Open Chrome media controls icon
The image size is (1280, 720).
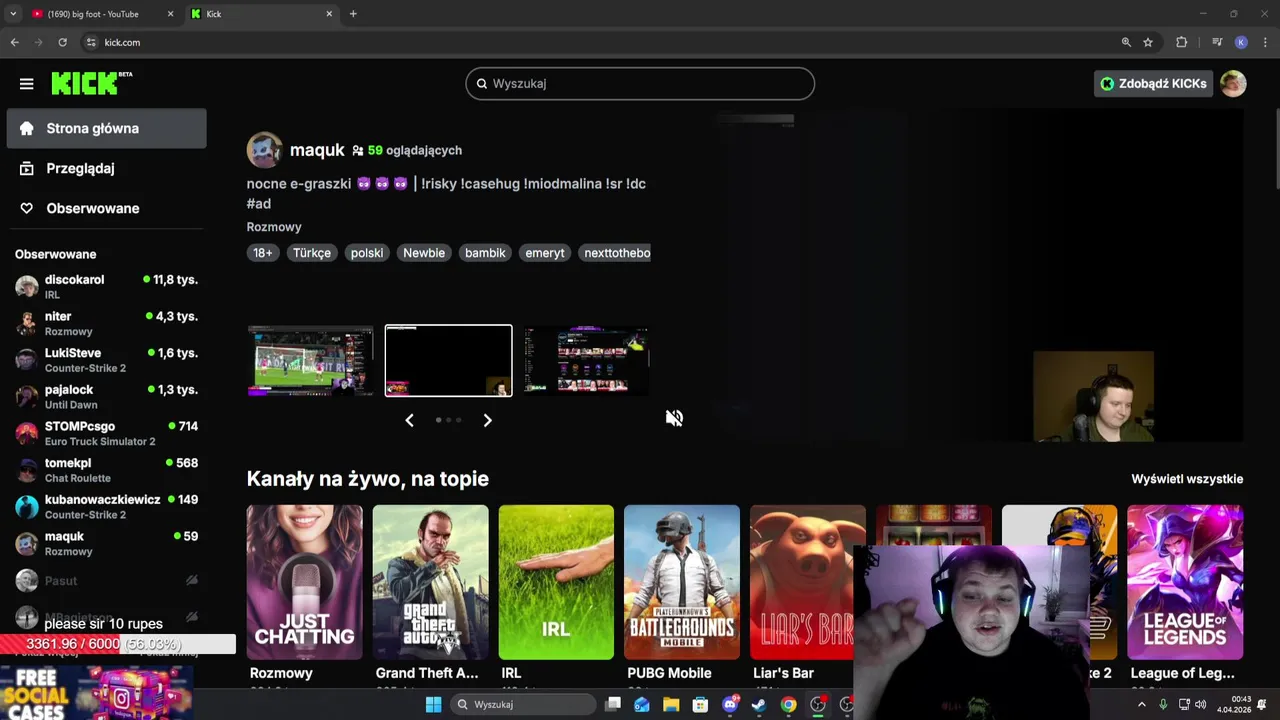click(1217, 42)
